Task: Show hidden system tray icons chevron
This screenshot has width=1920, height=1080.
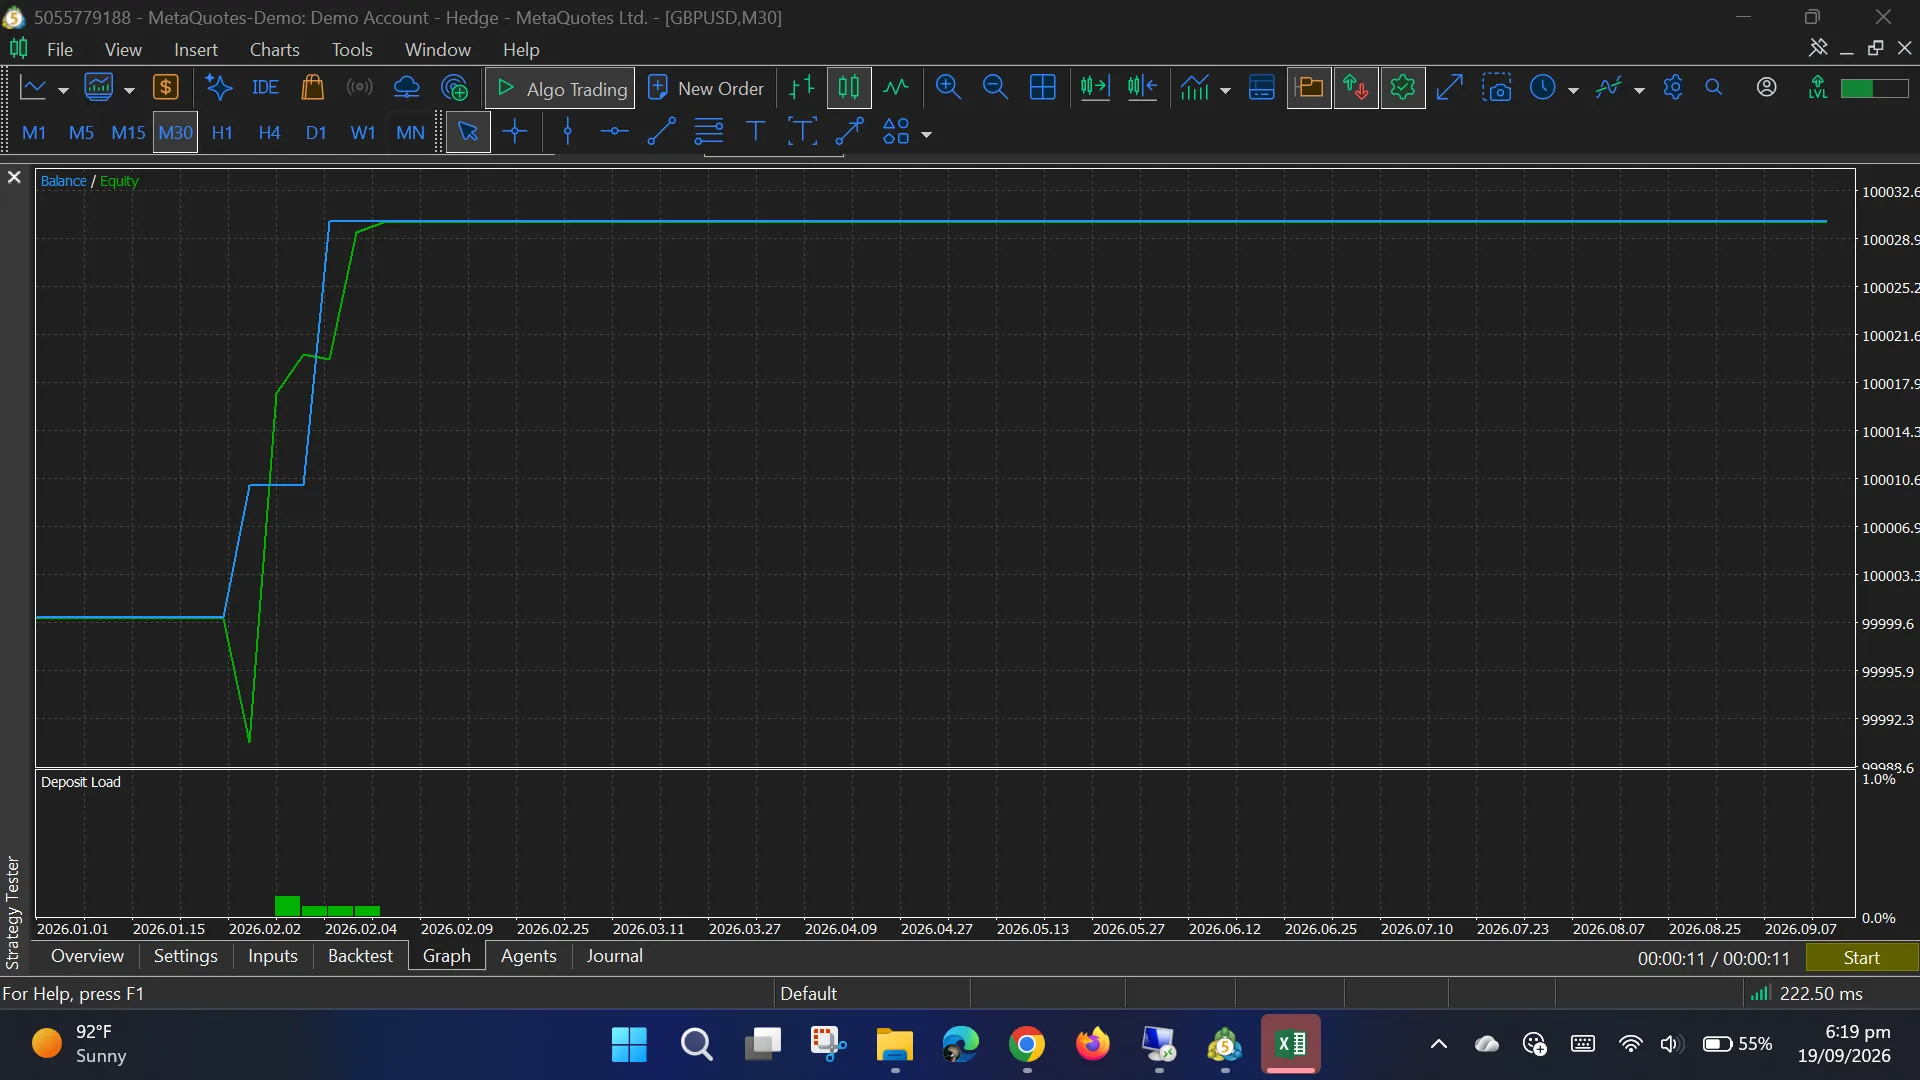Action: pos(1438,1044)
